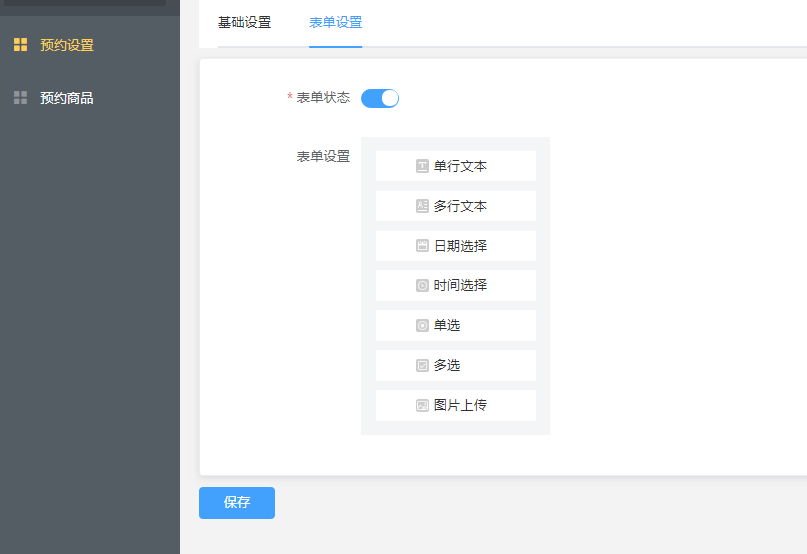
Task: Click the 多选 checkbox icon
Action: [422, 366]
